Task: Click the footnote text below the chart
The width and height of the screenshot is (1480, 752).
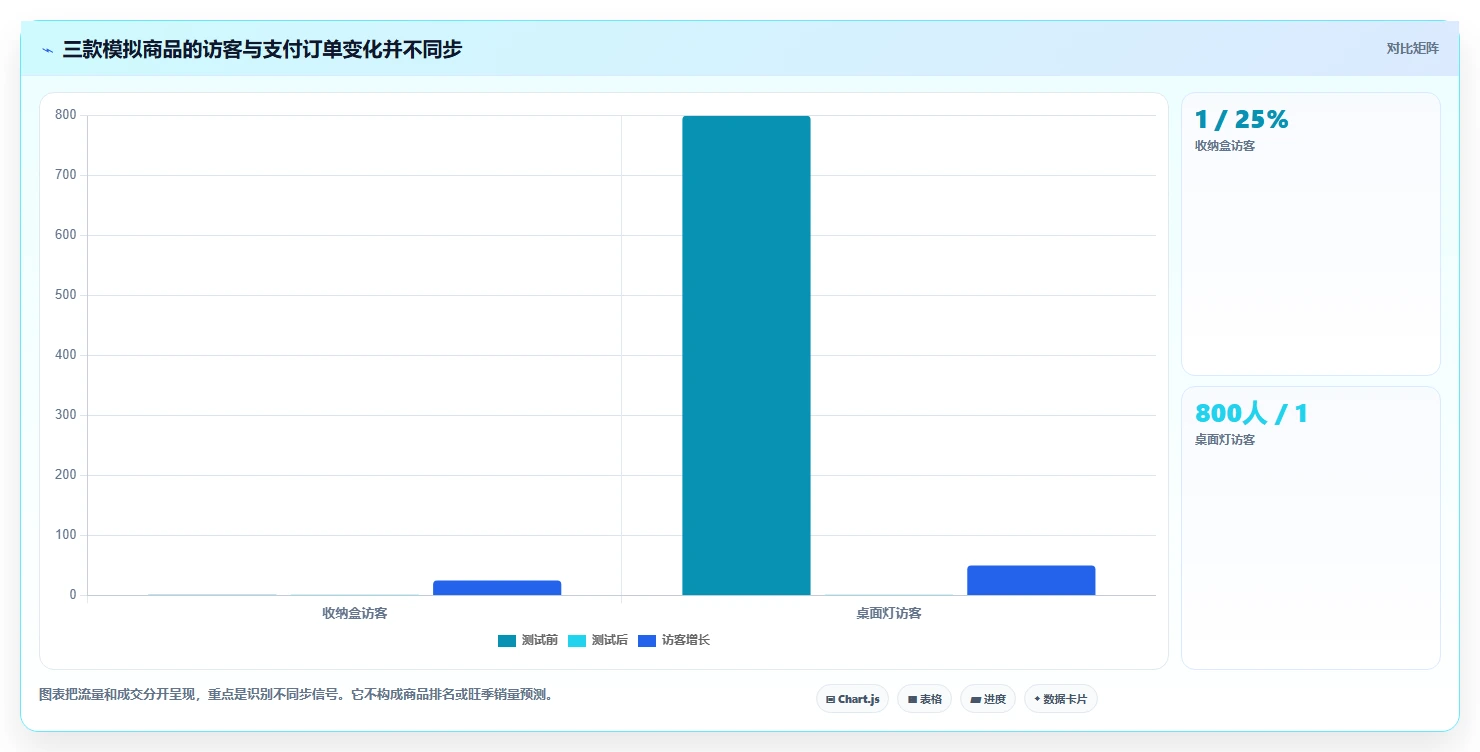Action: coord(296,694)
